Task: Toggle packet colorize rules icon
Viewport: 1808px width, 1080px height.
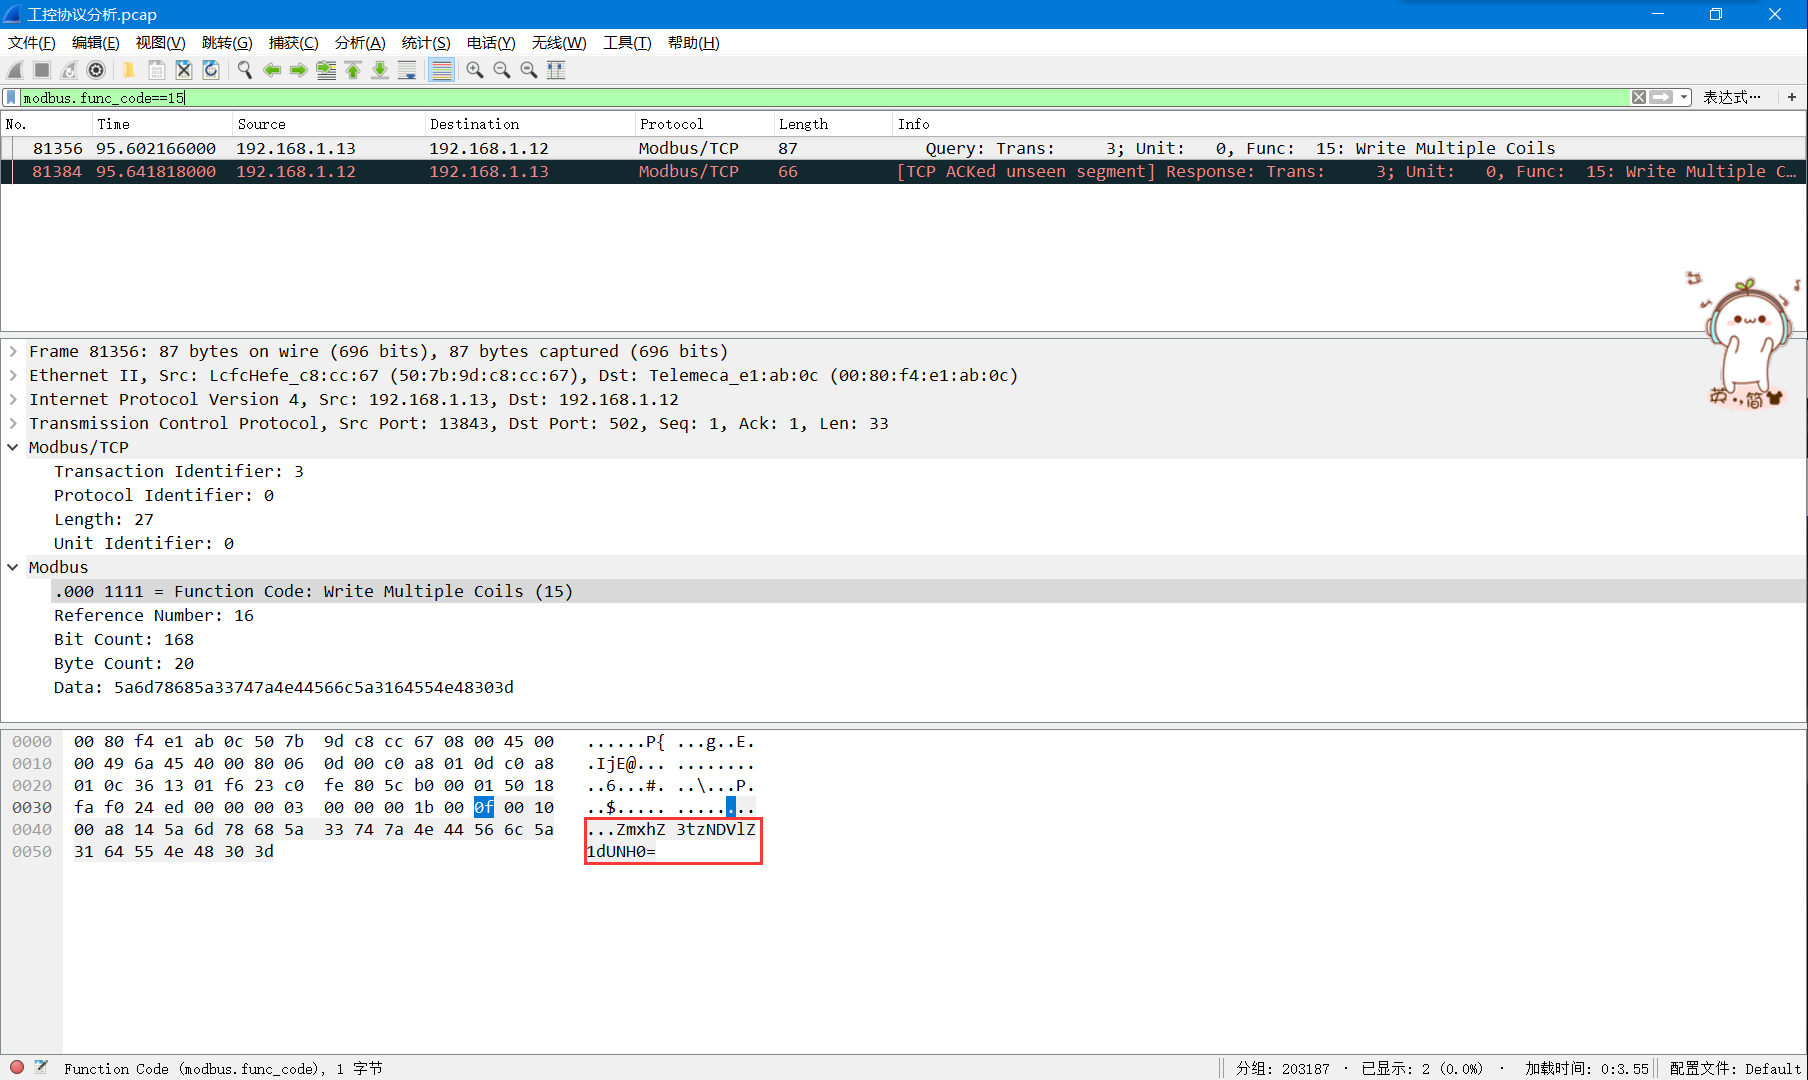Action: 441,70
